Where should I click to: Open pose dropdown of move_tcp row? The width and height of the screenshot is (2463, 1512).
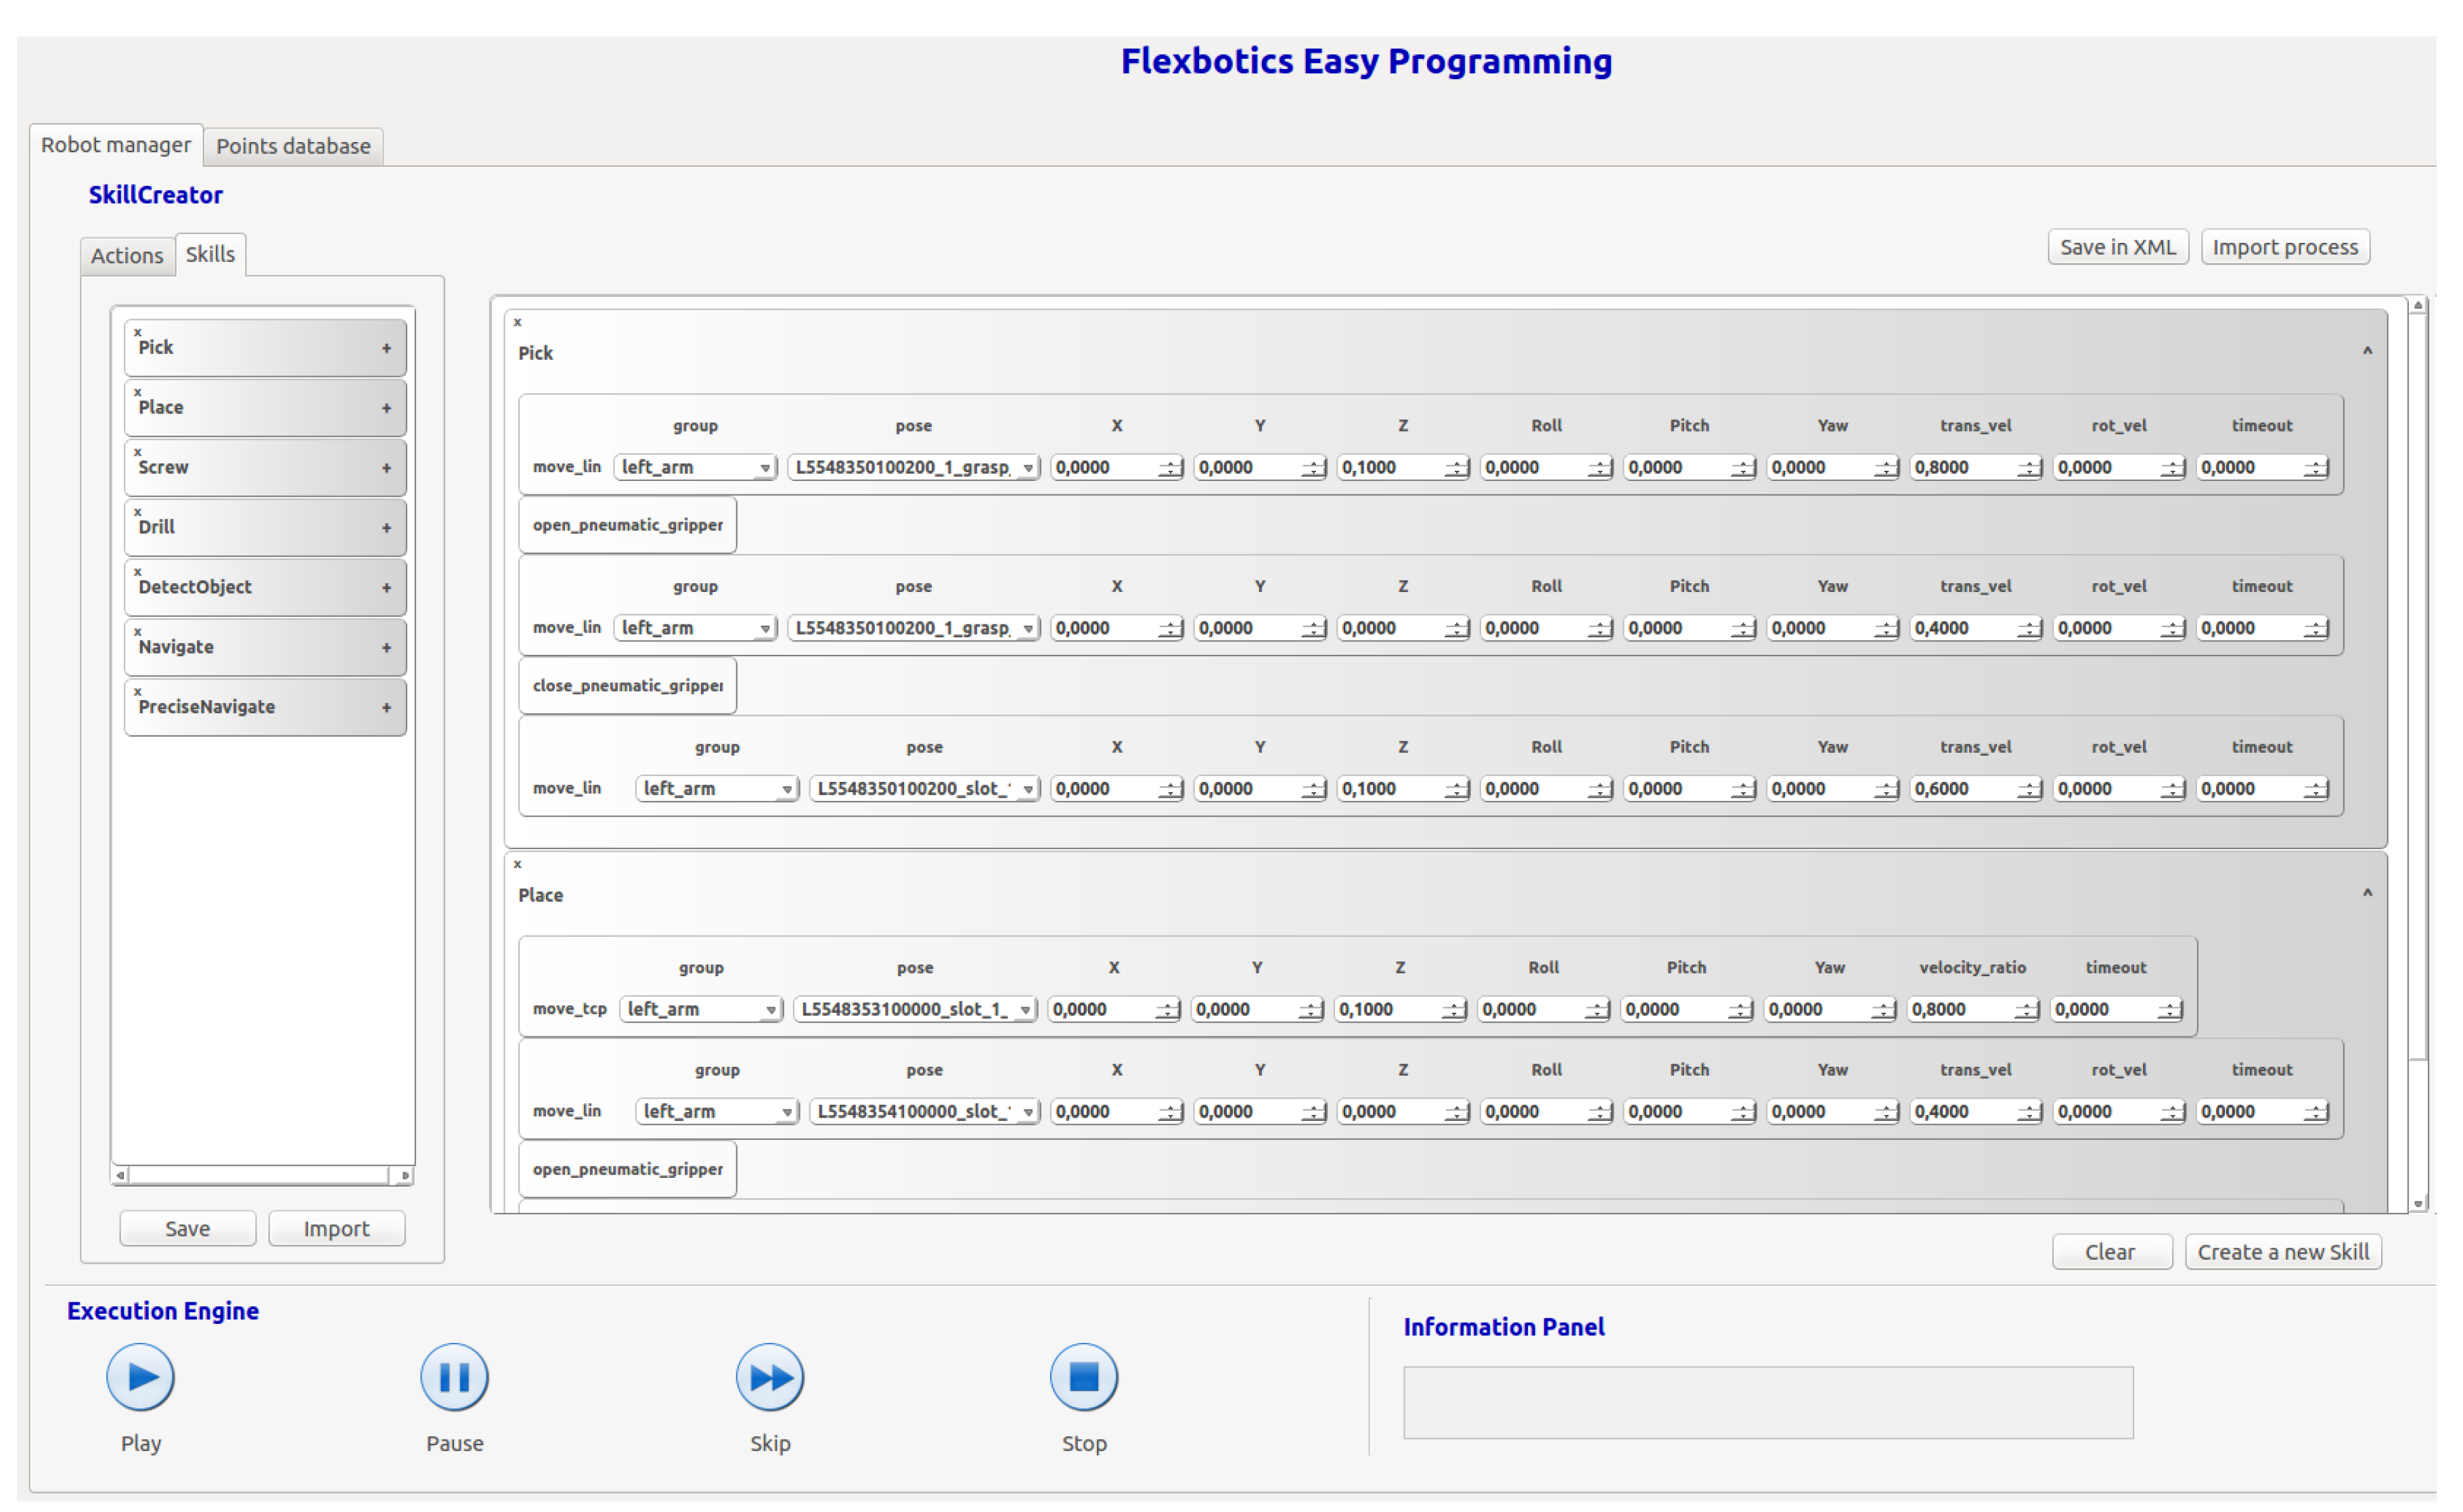914,1009
